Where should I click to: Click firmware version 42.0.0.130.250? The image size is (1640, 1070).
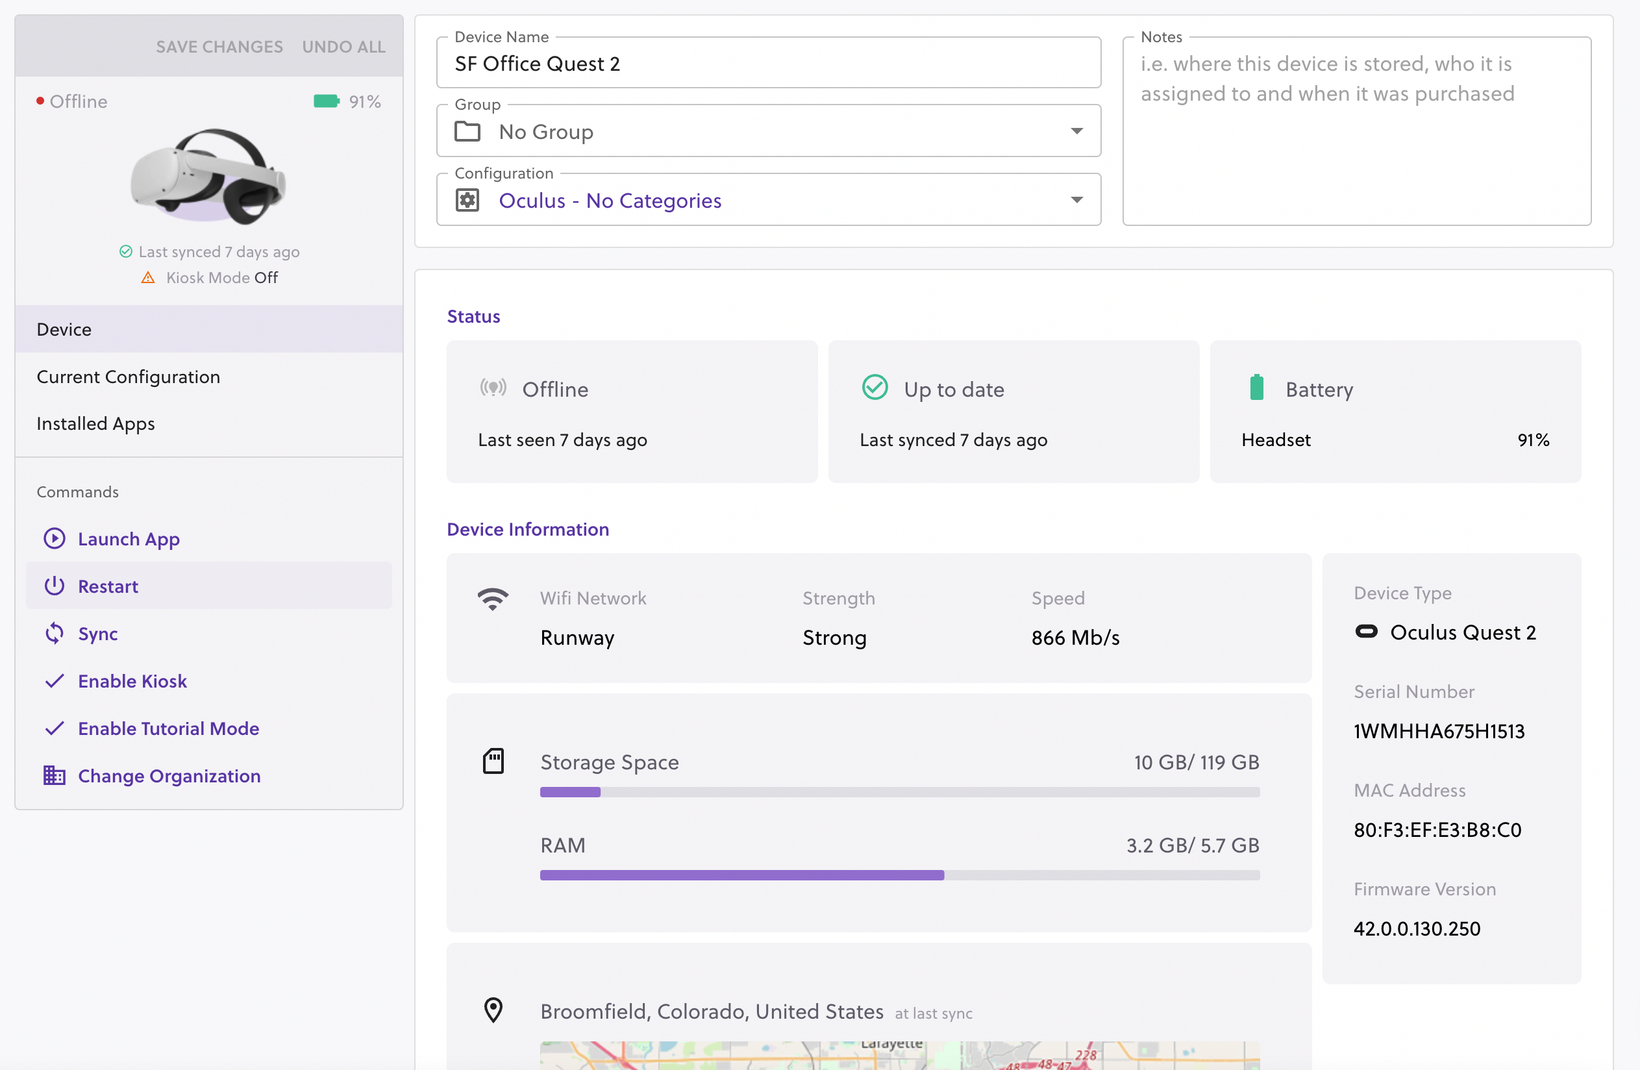(x=1417, y=928)
